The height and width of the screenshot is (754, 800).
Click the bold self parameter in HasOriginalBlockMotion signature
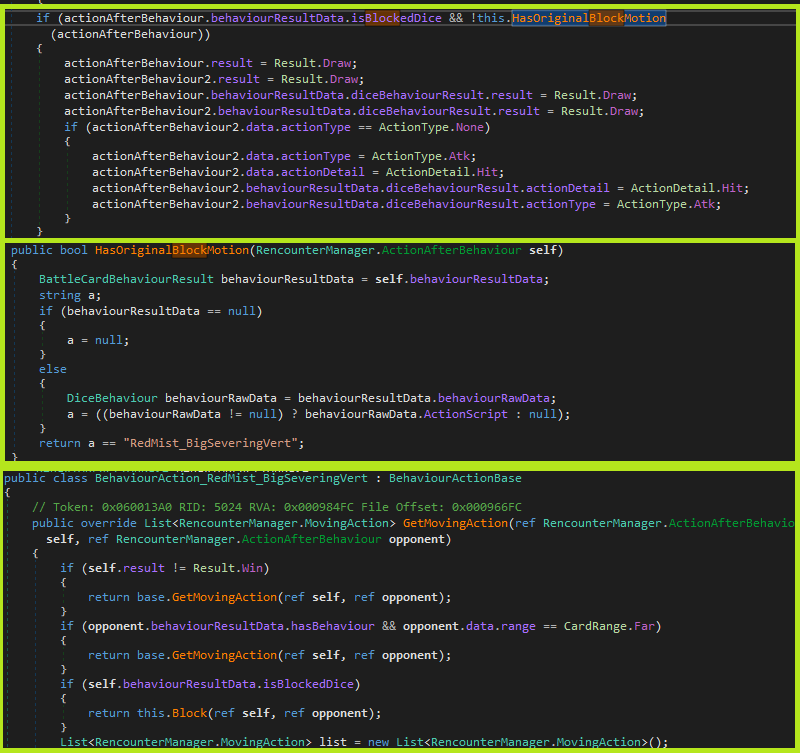[x=543, y=250]
